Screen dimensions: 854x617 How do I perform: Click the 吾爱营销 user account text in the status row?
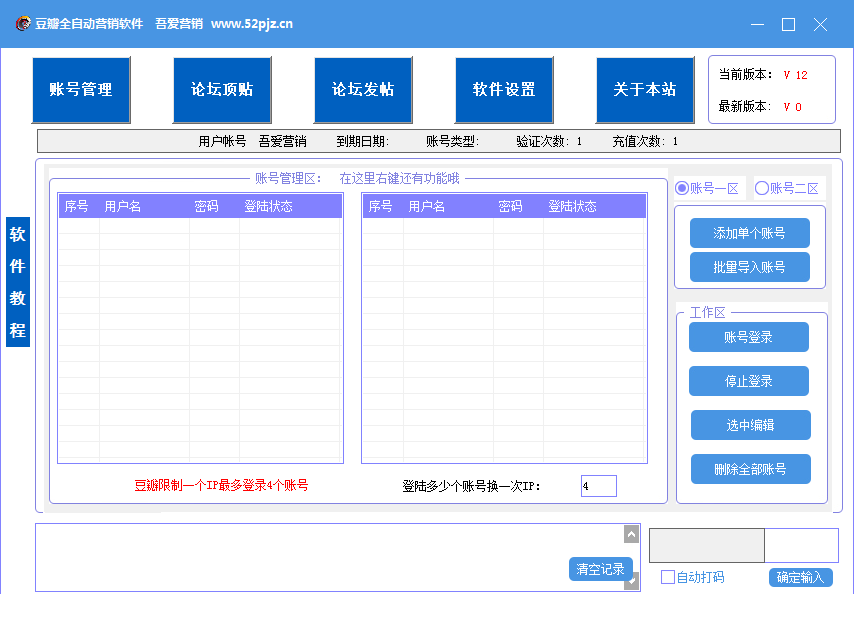tap(282, 142)
